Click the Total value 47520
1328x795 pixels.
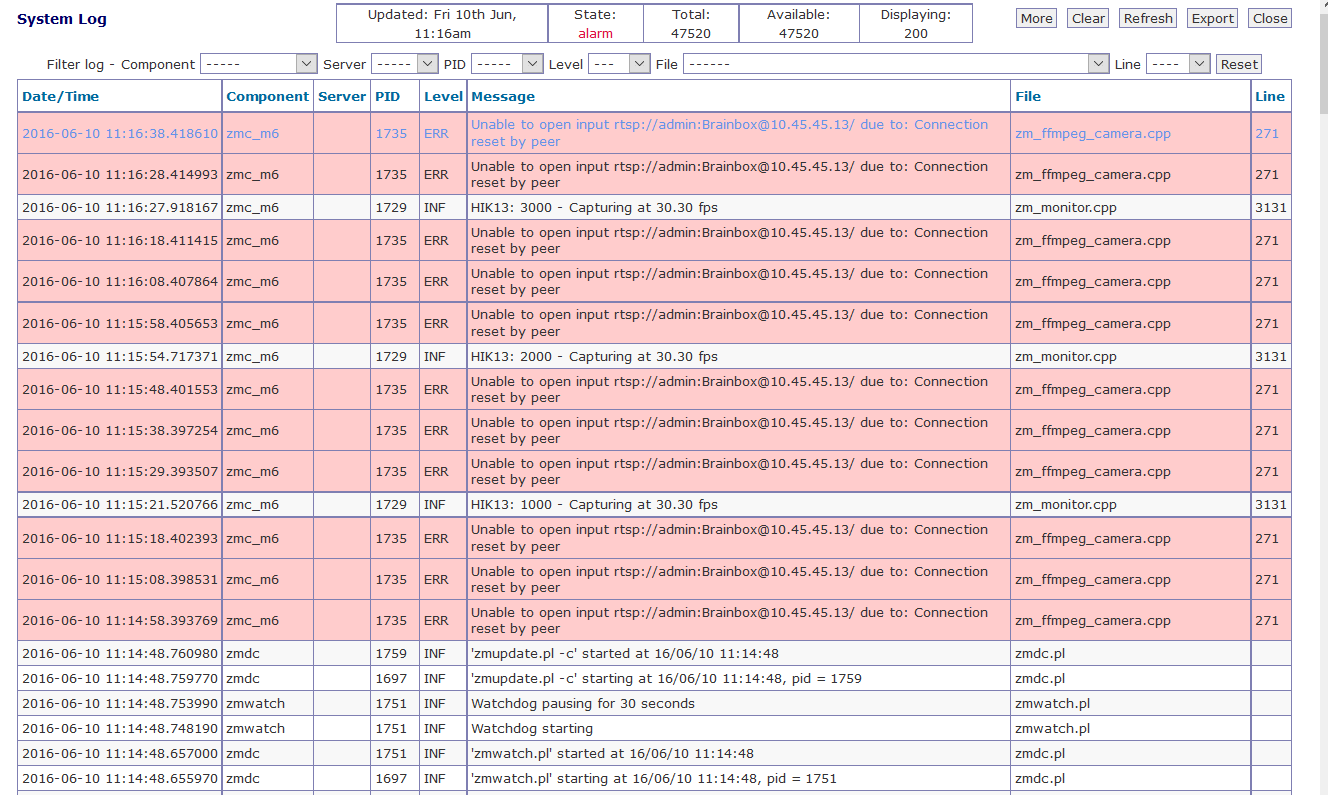pos(691,33)
